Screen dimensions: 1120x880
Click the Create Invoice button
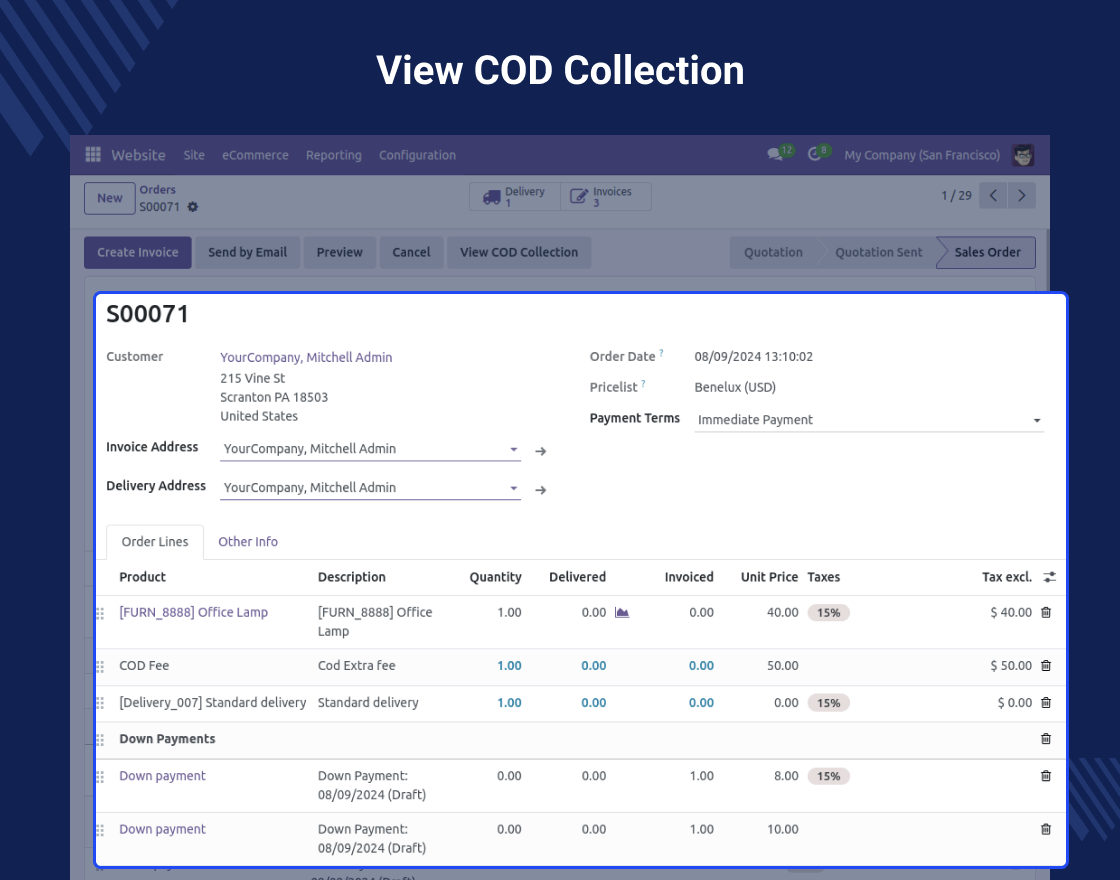[138, 252]
